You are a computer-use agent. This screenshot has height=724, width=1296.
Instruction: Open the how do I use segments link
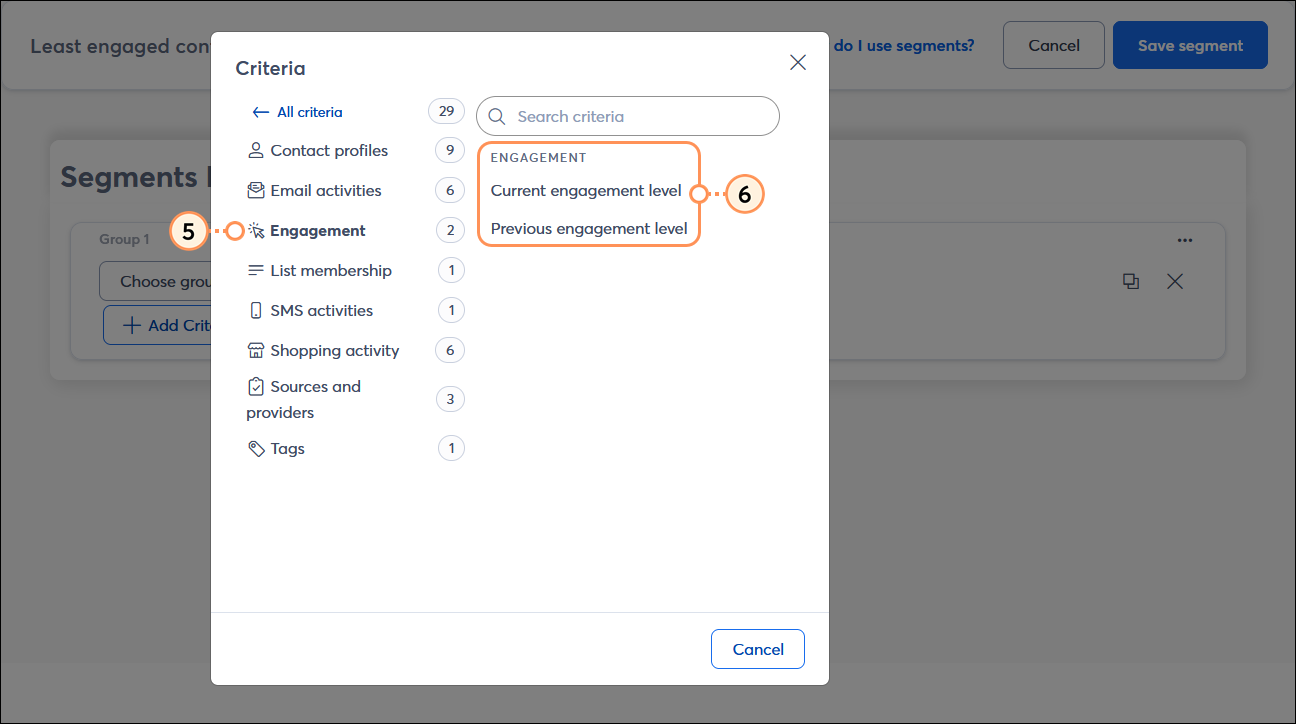[x=902, y=45]
